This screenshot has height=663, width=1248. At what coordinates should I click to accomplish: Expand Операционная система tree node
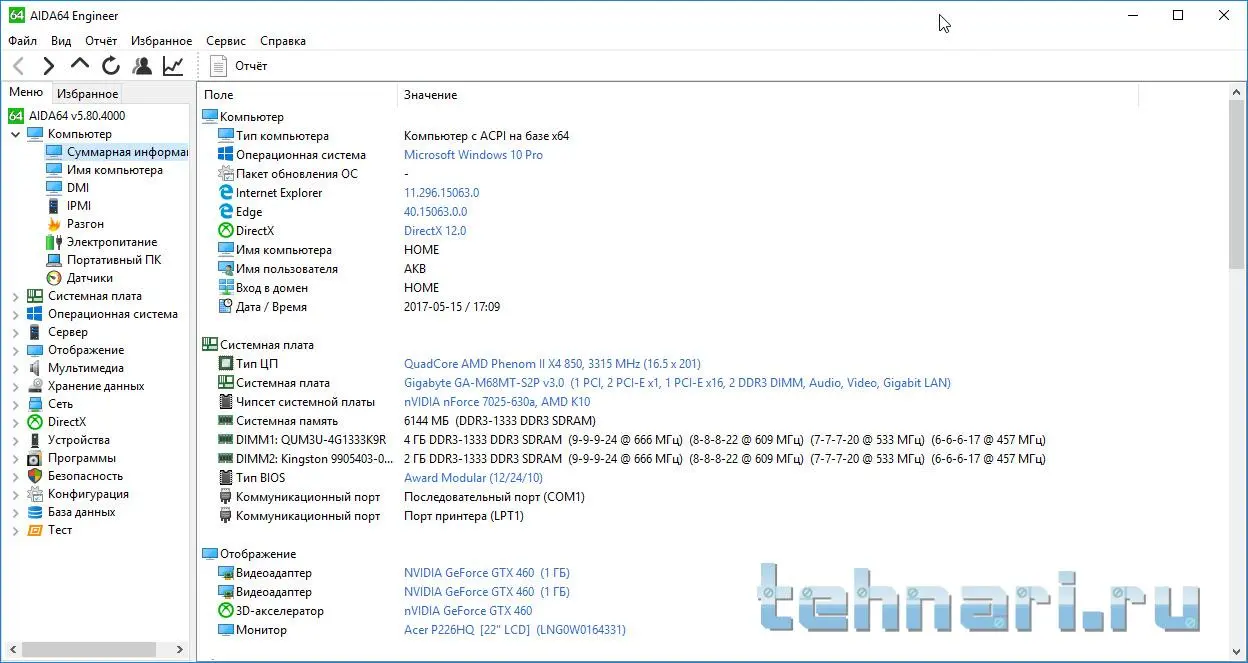(16, 314)
